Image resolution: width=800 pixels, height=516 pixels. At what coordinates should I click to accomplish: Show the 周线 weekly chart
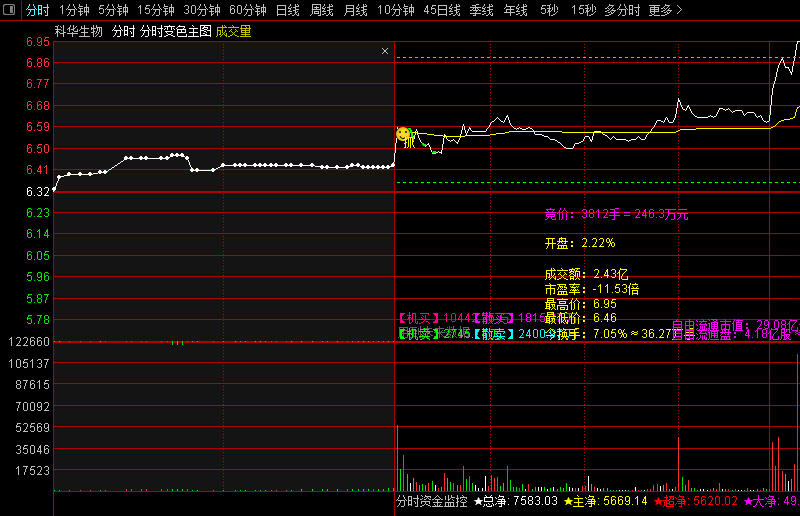click(x=321, y=10)
